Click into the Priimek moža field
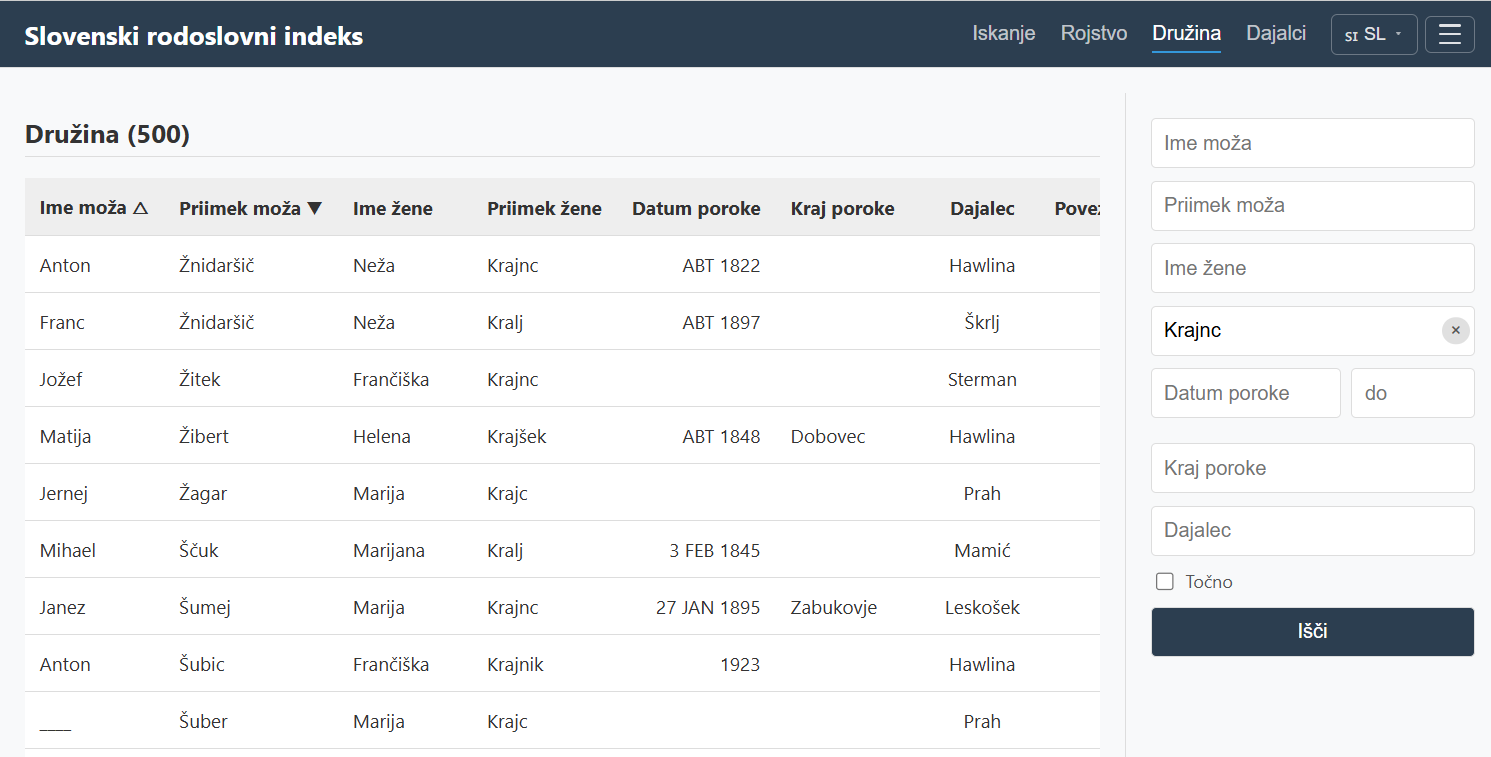 (x=1312, y=206)
